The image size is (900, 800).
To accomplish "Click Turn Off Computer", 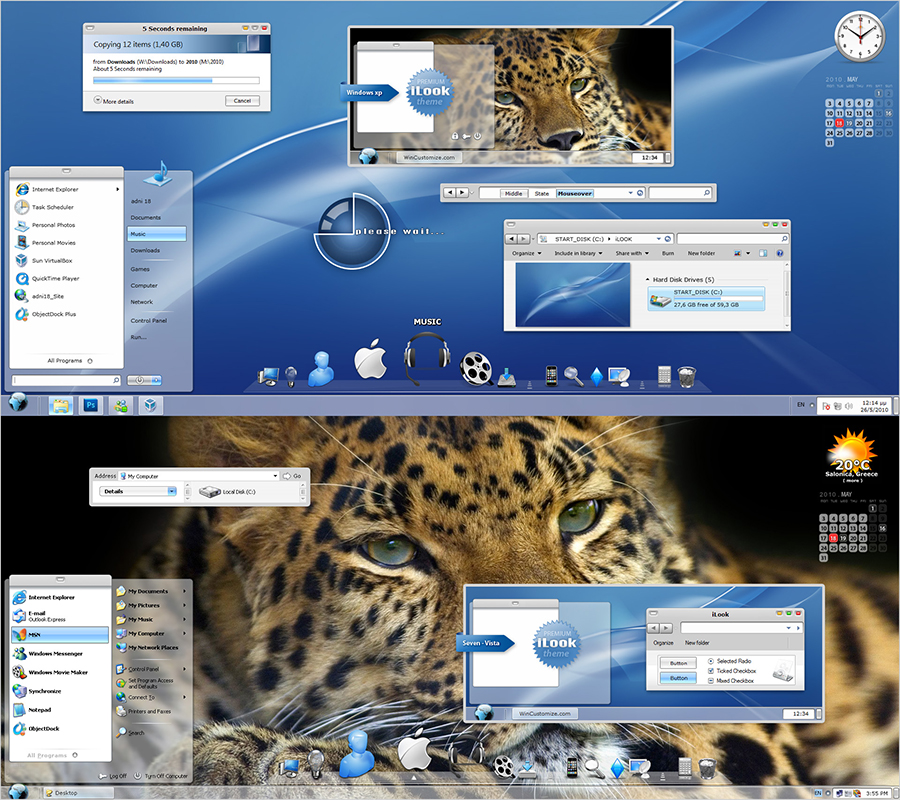I will (161, 776).
